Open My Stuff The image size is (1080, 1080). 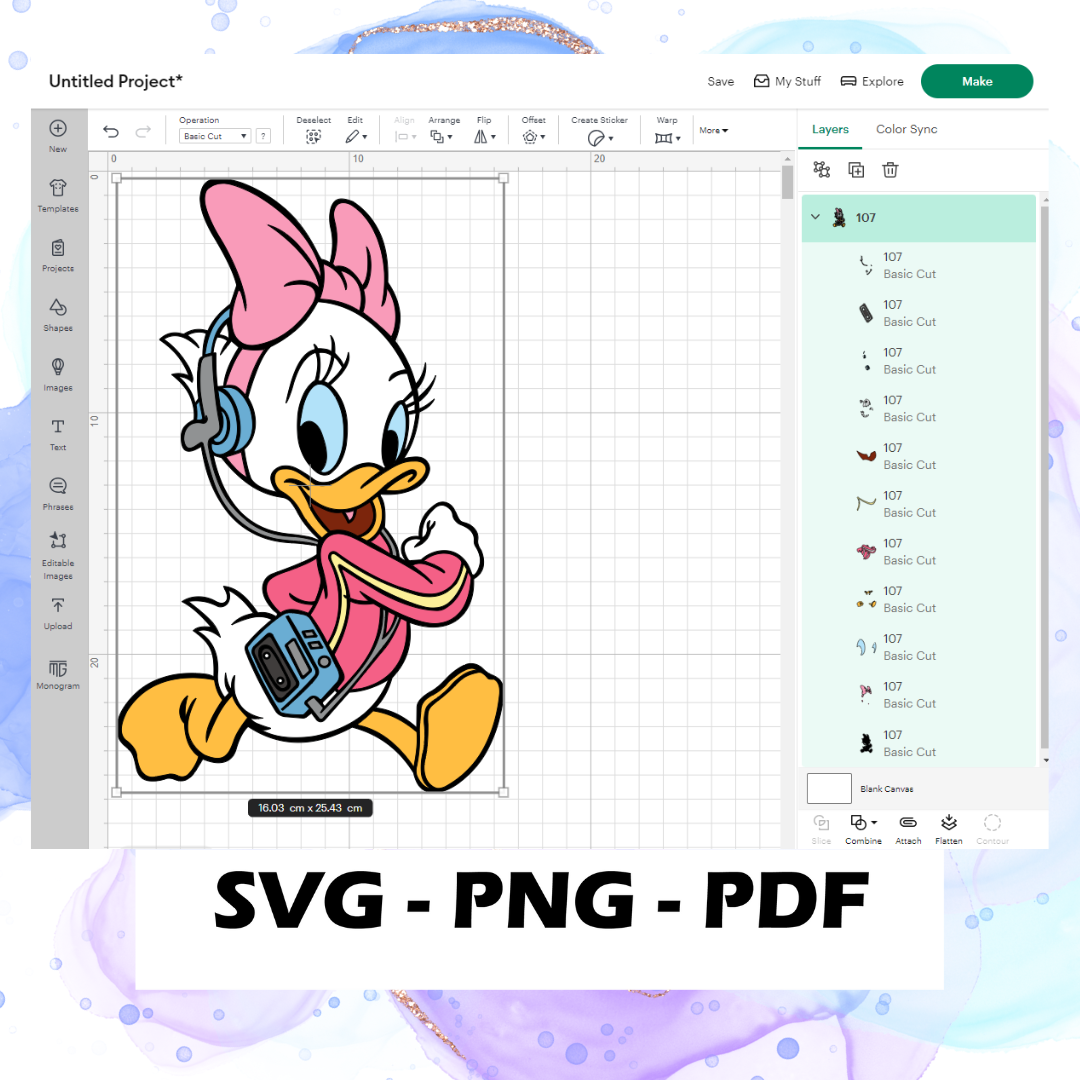(787, 81)
